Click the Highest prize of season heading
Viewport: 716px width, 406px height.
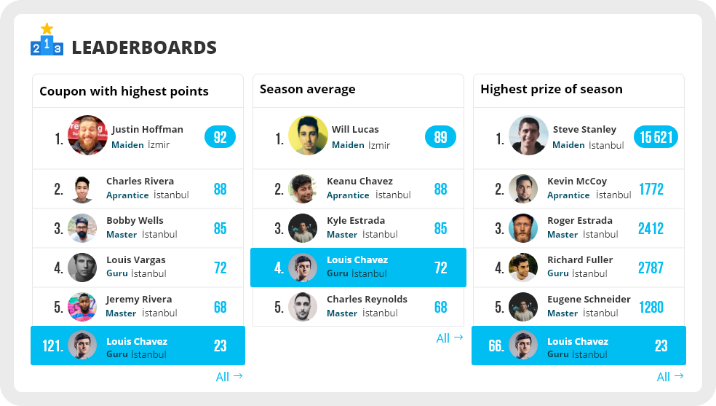point(551,89)
